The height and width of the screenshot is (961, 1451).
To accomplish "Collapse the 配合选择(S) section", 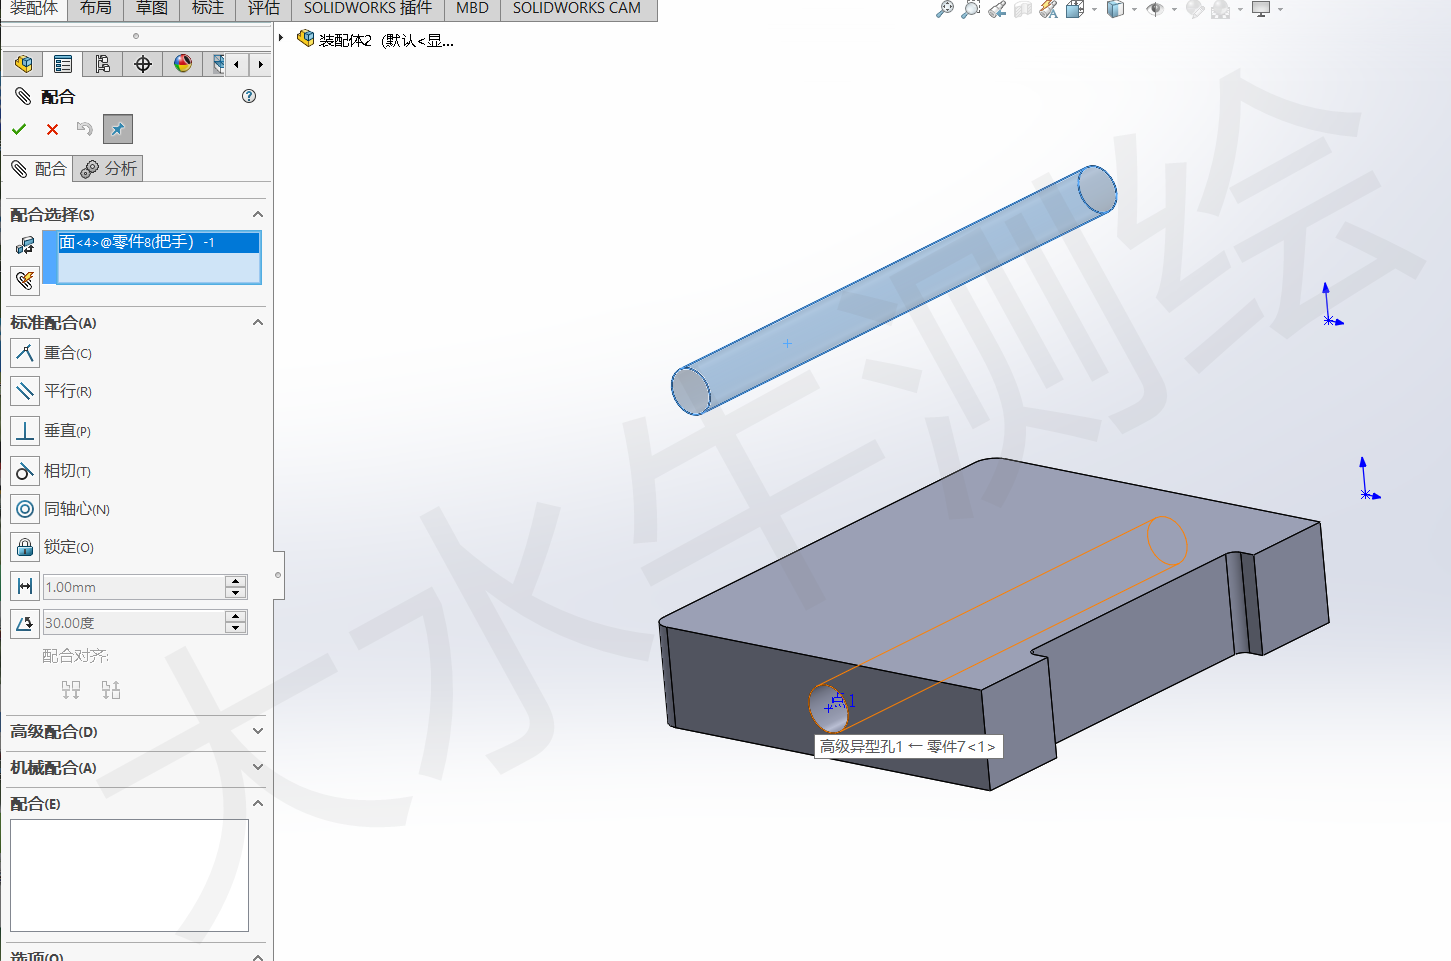I will (258, 214).
